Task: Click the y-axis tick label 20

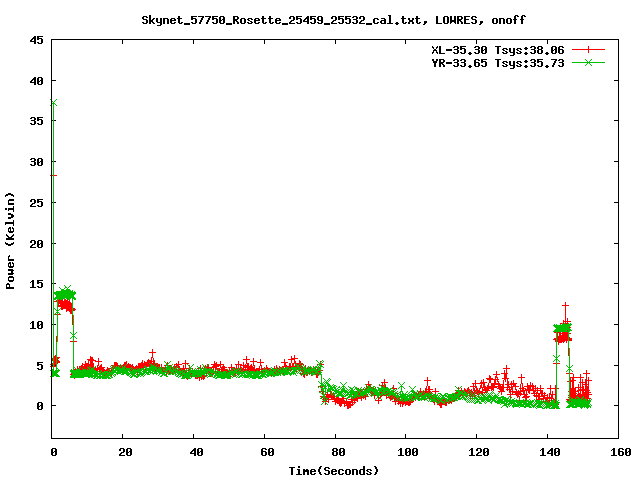Action: 36,244
